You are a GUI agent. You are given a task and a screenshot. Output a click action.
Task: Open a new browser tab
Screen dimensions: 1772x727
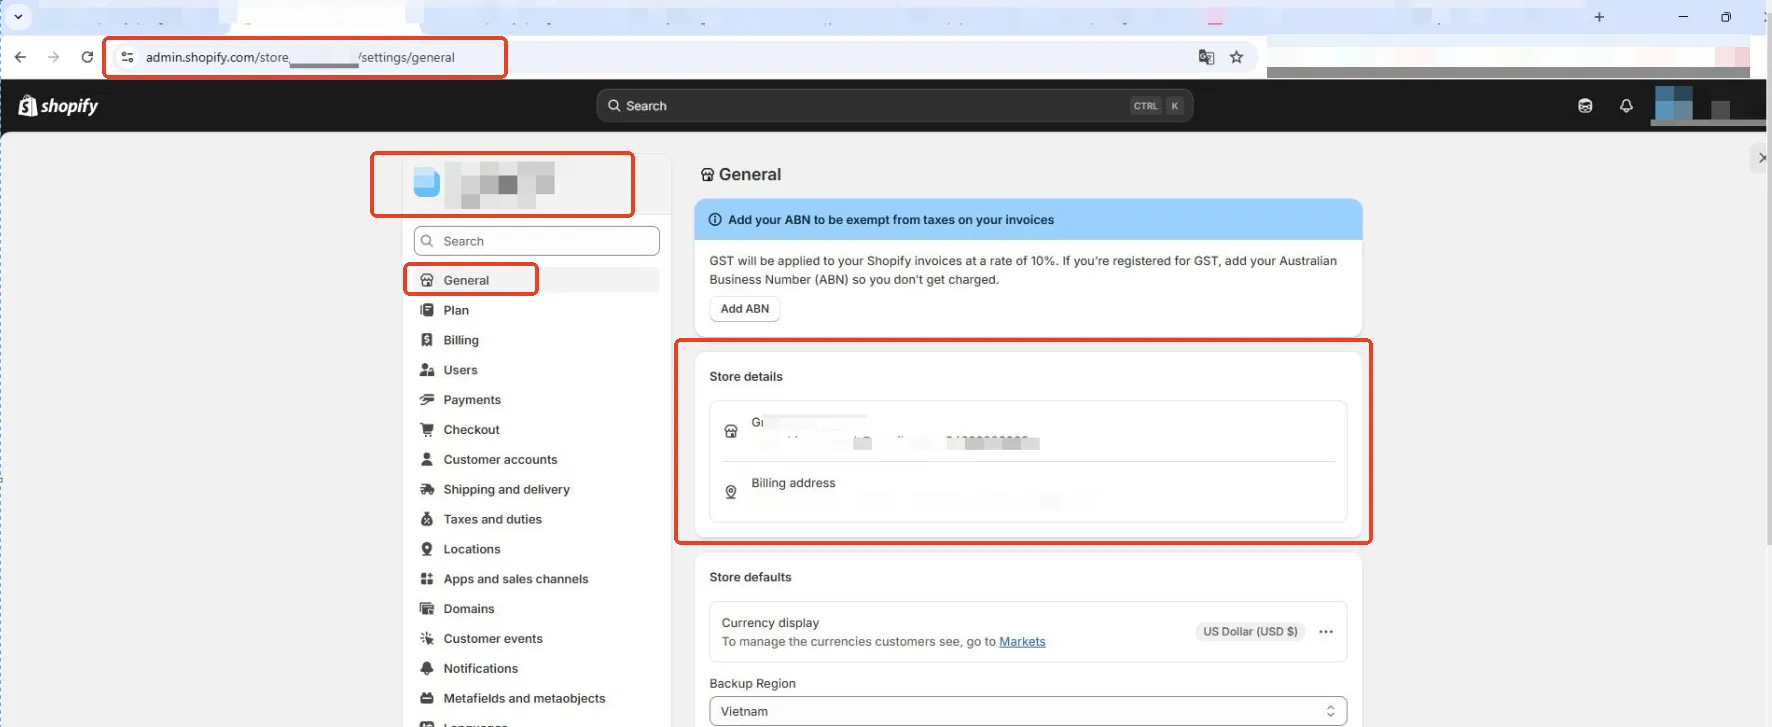tap(1599, 17)
